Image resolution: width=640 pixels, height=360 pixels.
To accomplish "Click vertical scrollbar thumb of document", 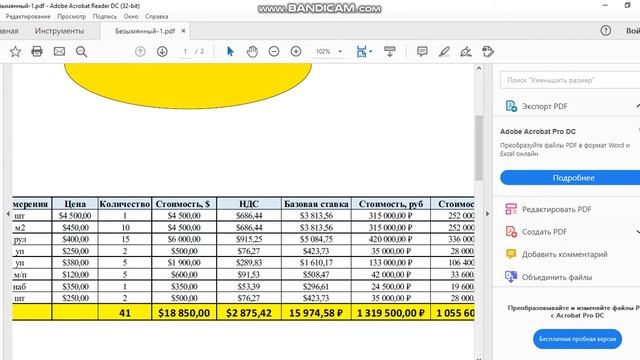I will point(479,148).
